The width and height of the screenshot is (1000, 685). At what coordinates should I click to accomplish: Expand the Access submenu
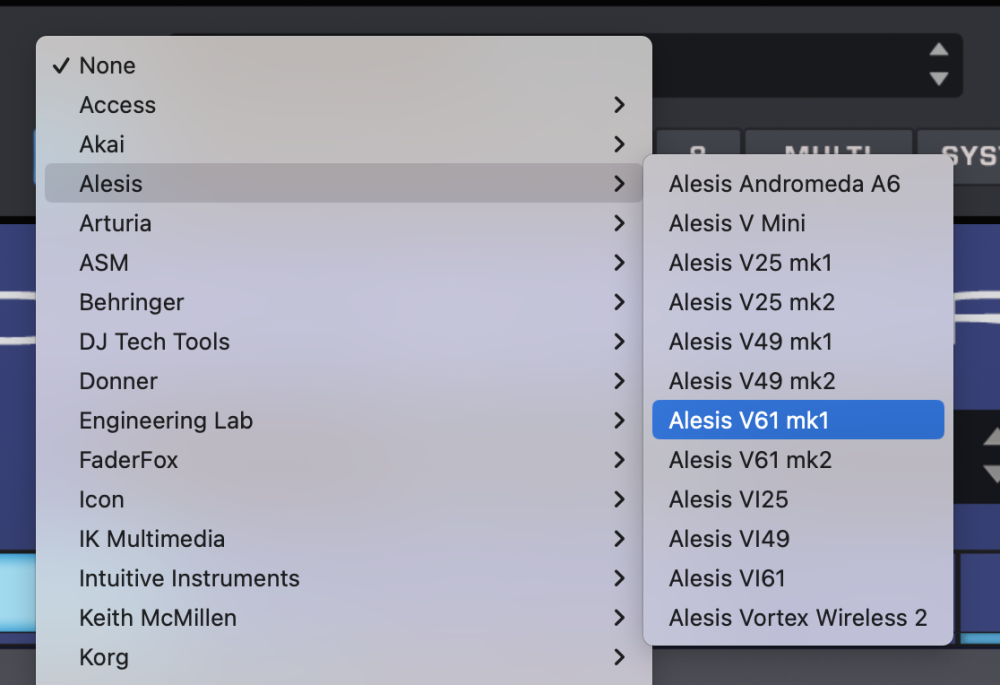click(x=118, y=105)
